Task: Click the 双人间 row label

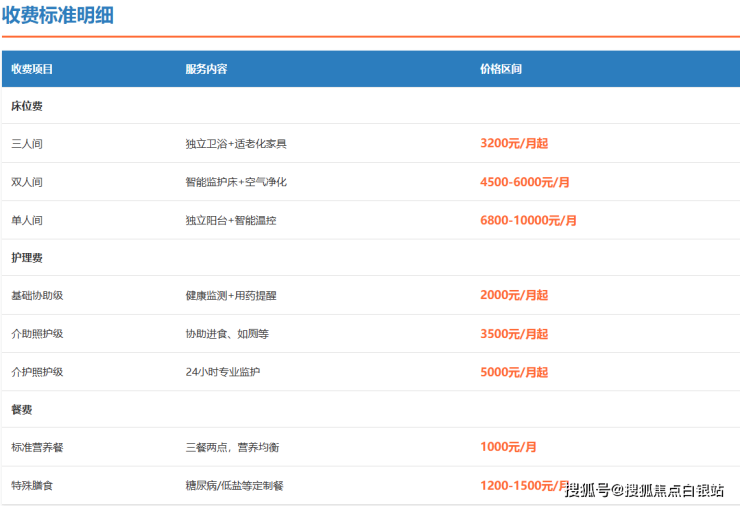Action: point(27,182)
